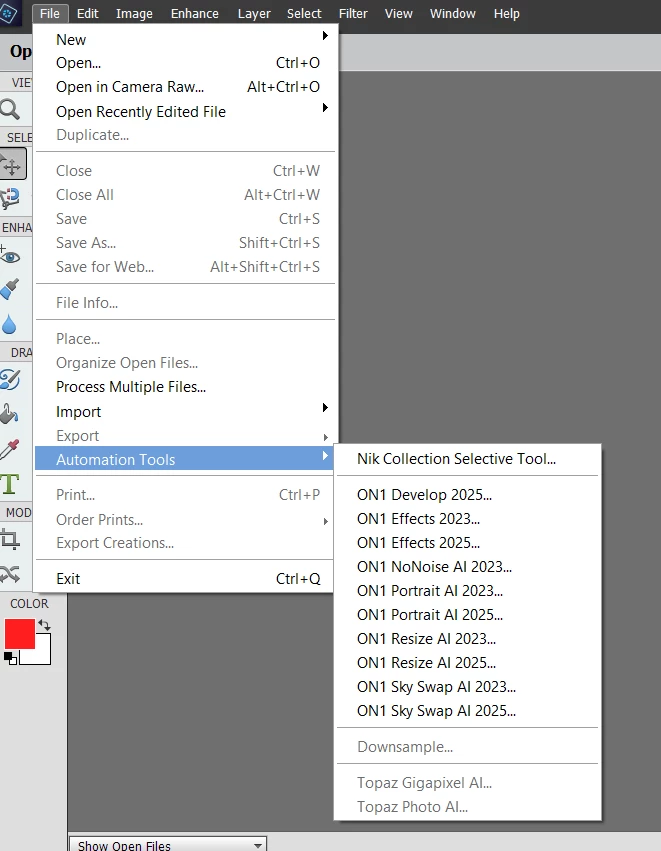Click the File Info... entry
661x851 pixels.
(x=186, y=302)
